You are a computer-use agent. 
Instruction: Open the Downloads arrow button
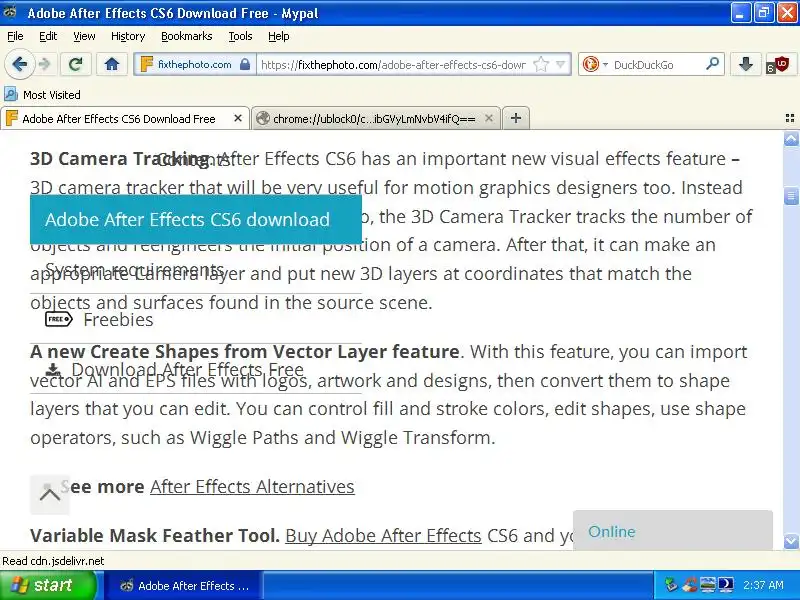(x=746, y=64)
